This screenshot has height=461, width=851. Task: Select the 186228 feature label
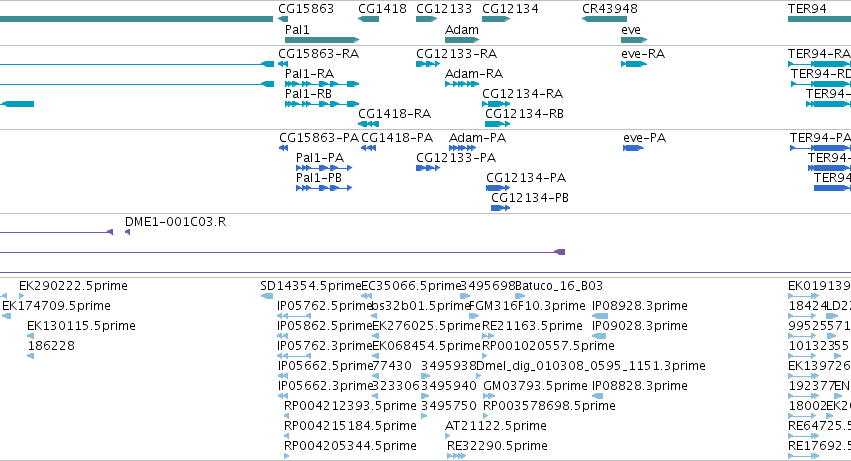click(51, 346)
